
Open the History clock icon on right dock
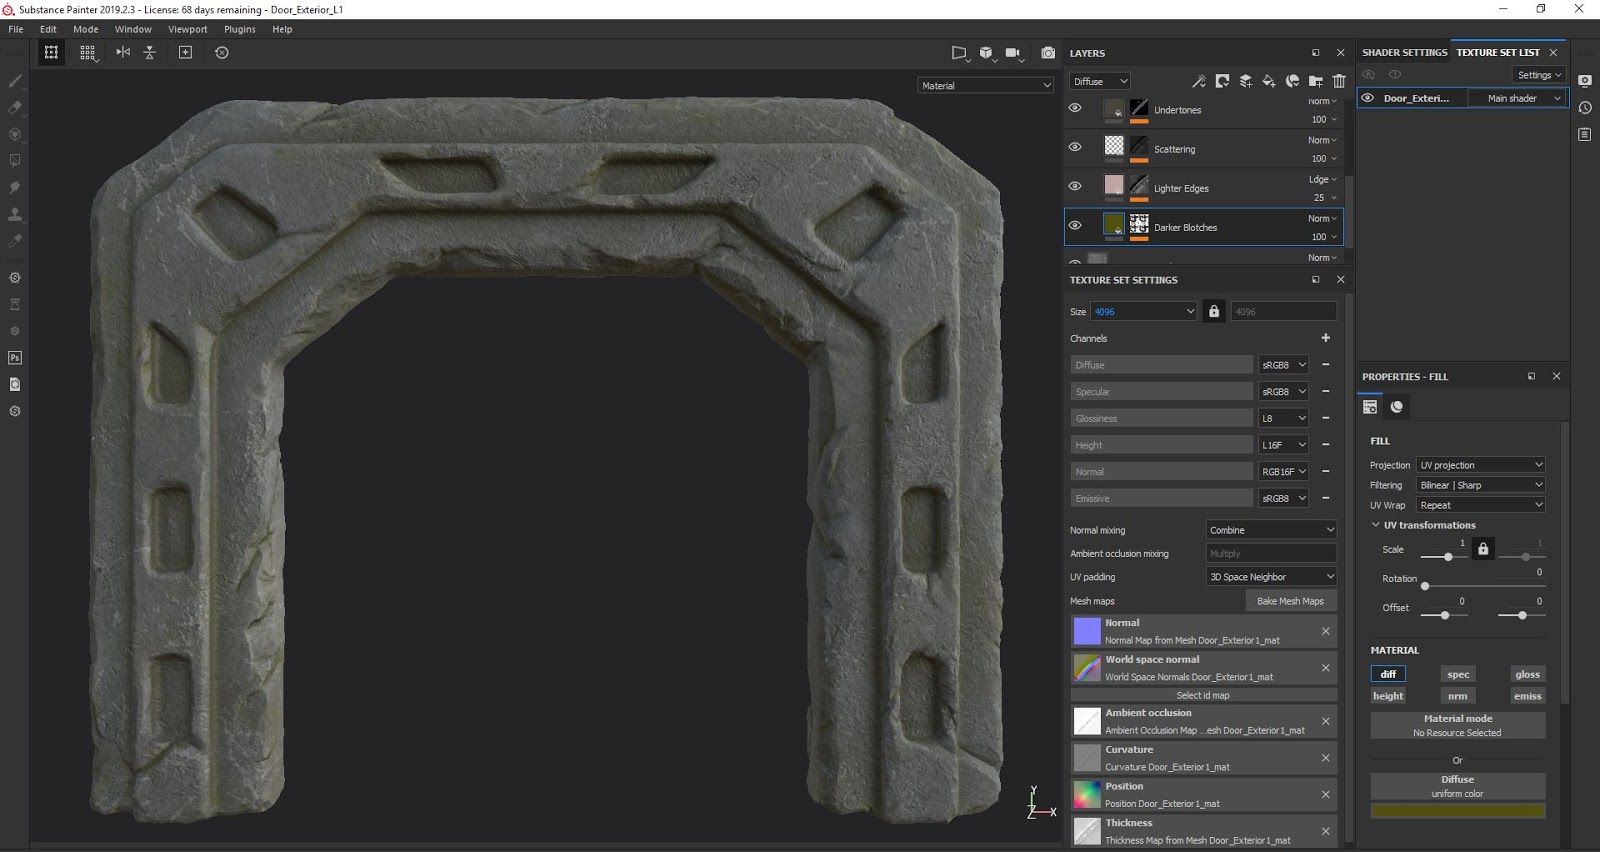click(x=1585, y=107)
